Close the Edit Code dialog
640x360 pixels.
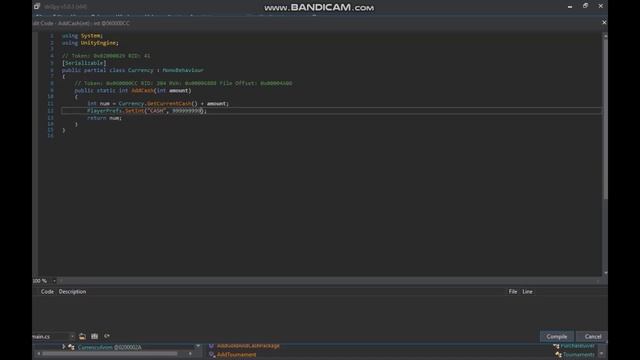pos(604,22)
